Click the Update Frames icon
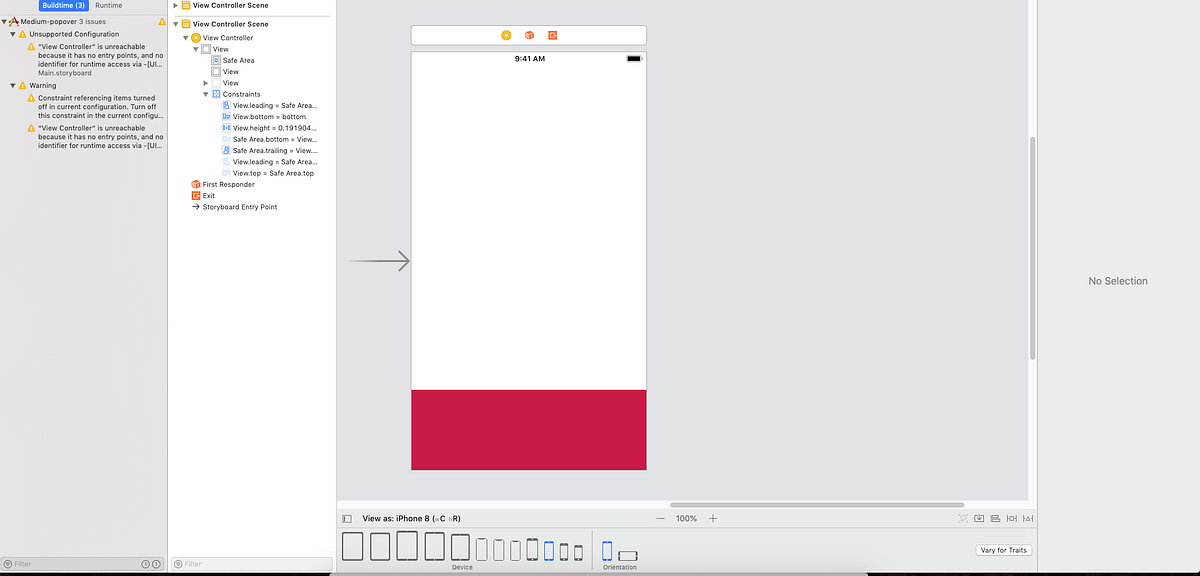Screen dimensions: 1200x576 point(962,518)
